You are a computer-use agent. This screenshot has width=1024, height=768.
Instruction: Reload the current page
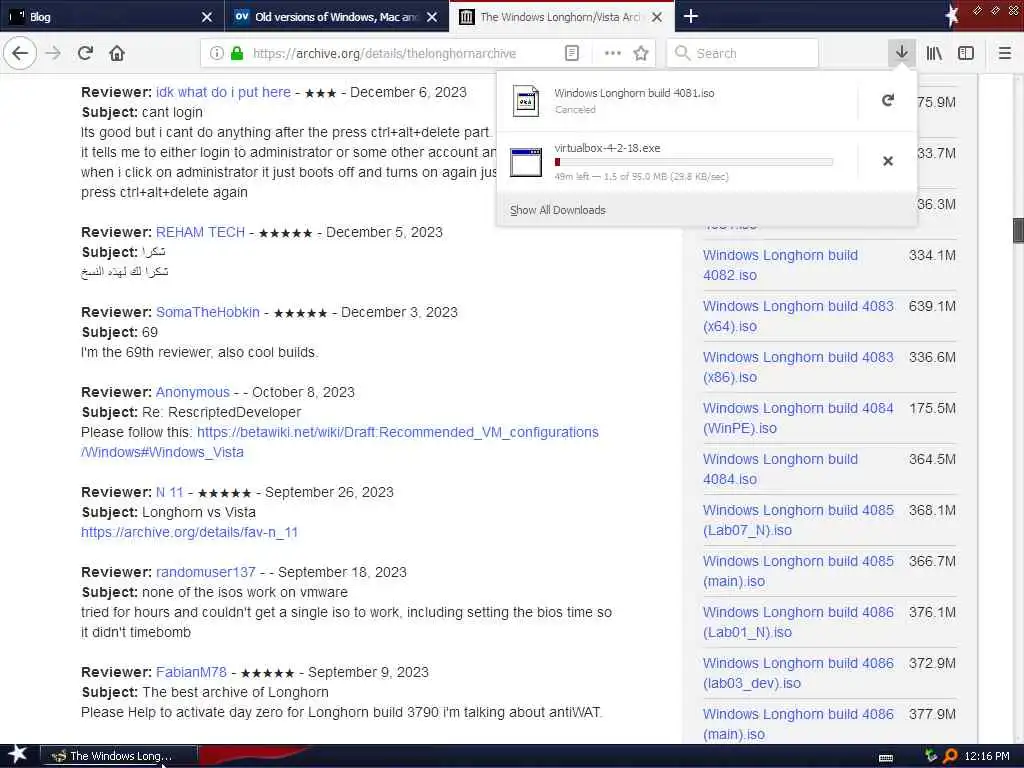86,53
